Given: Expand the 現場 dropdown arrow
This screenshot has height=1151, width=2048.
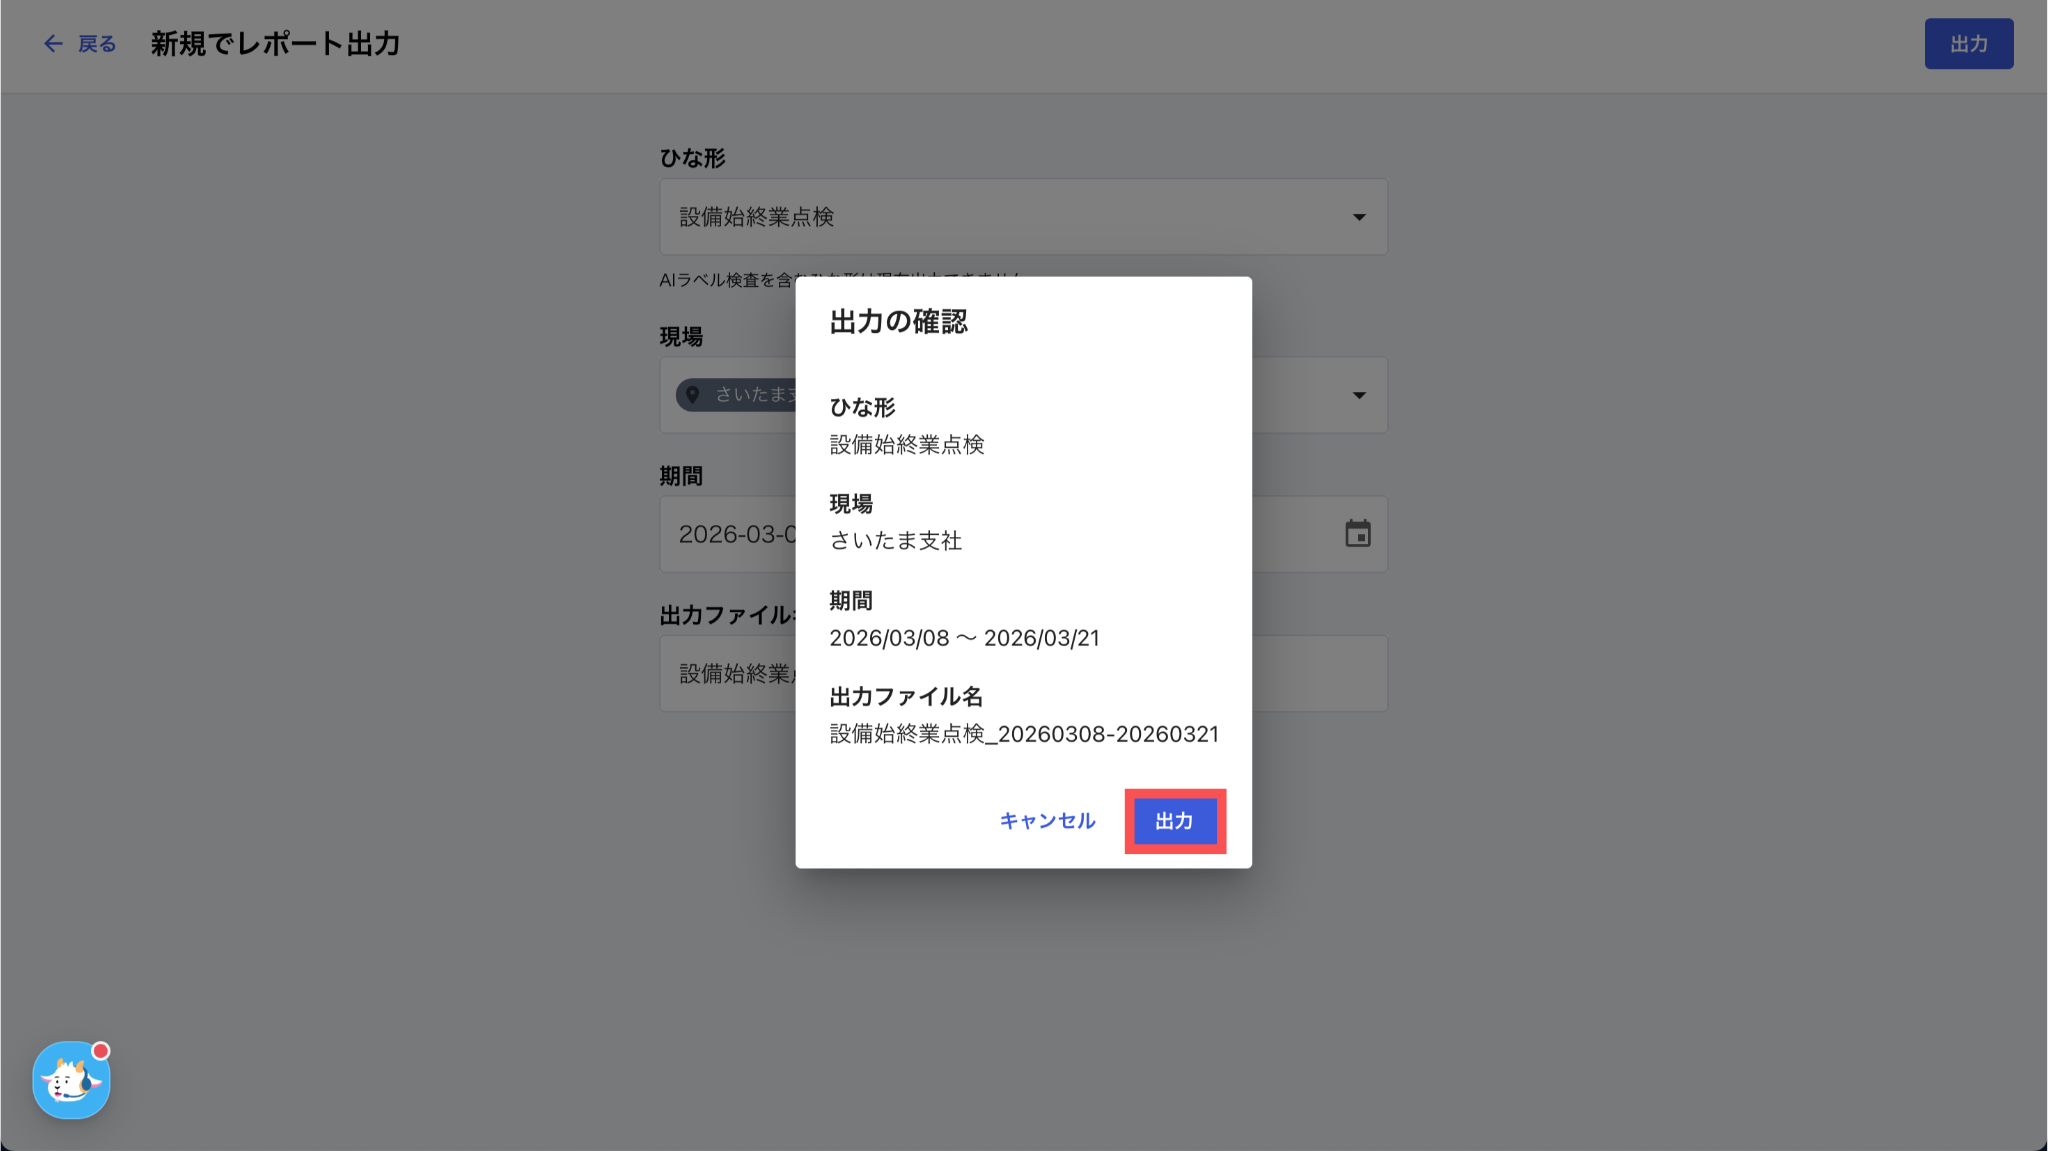Looking at the screenshot, I should point(1359,395).
